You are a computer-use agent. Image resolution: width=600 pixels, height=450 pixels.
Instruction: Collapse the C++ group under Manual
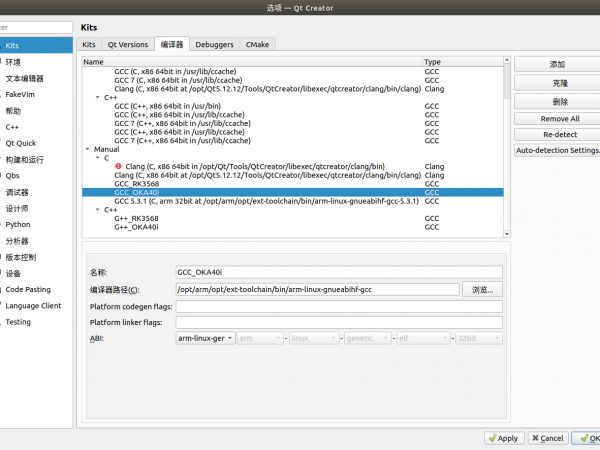(98, 210)
